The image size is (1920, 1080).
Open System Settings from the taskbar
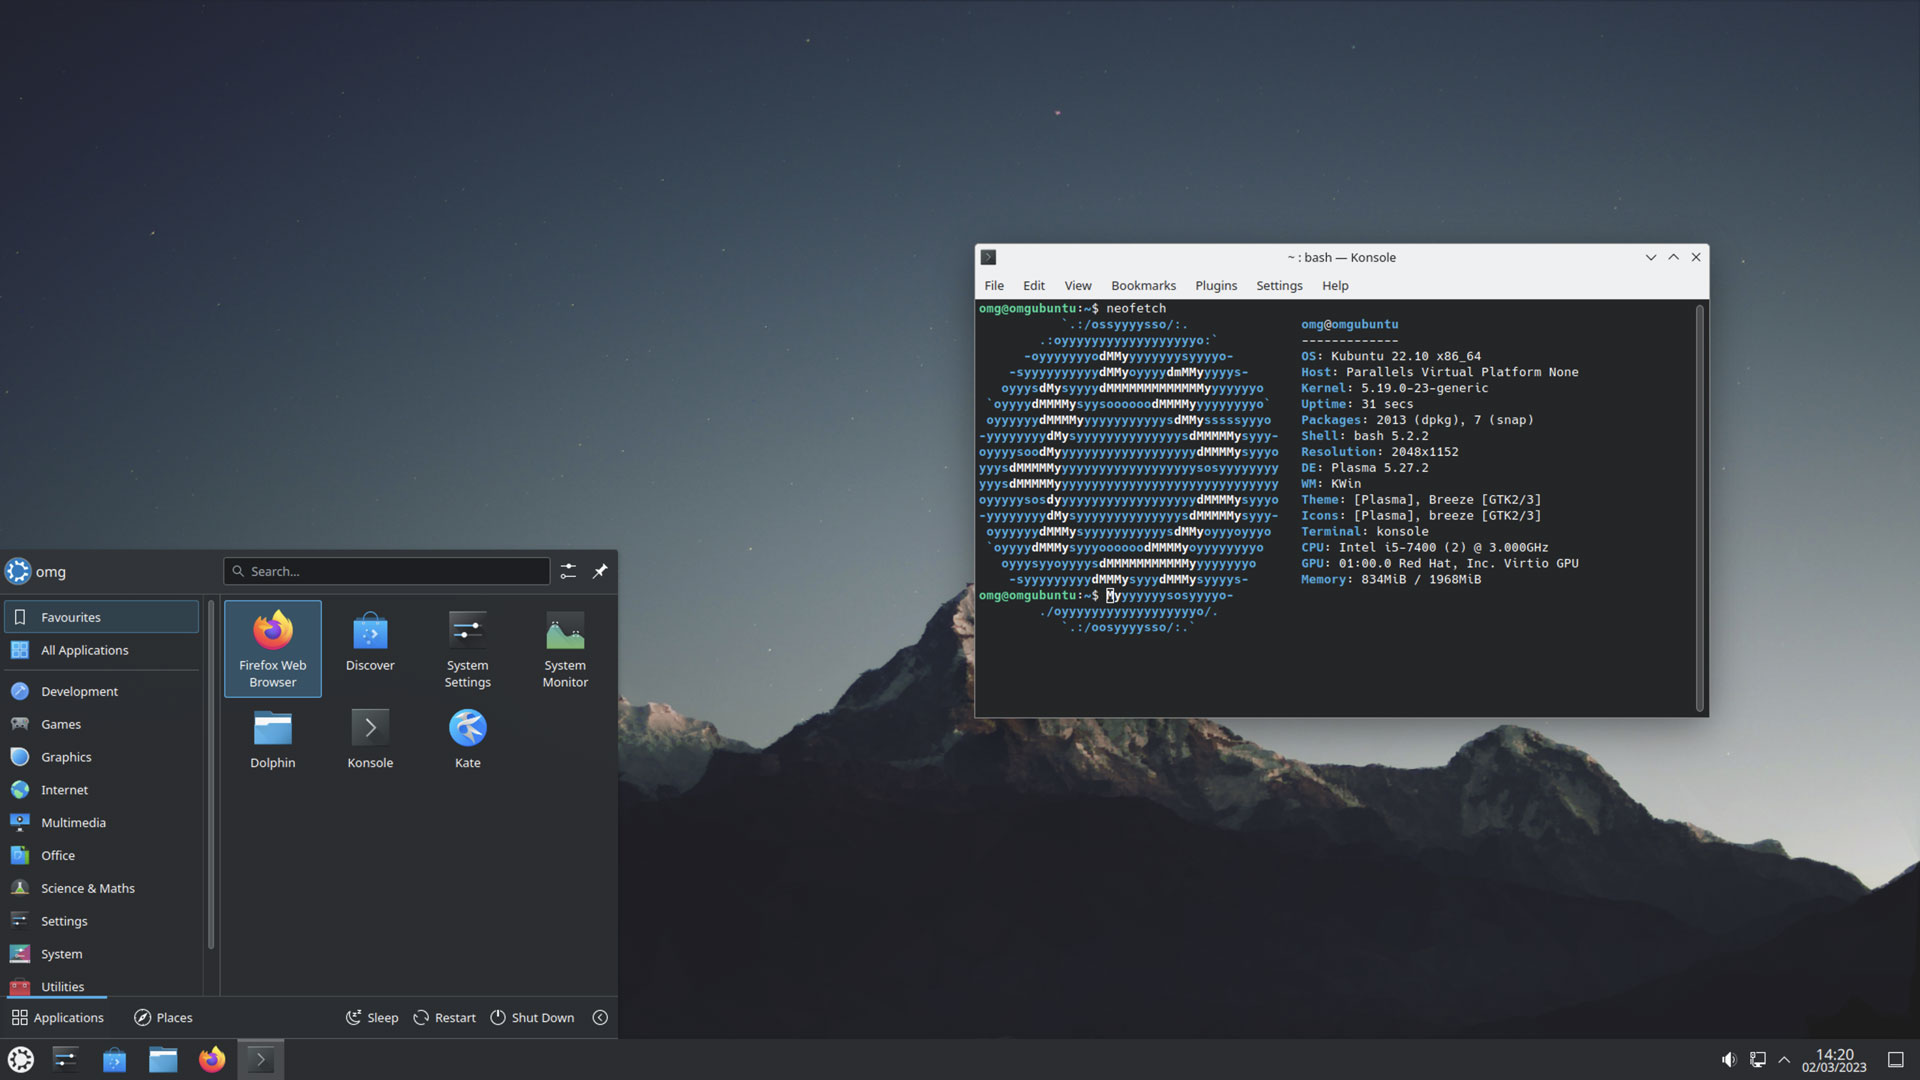coord(66,1059)
